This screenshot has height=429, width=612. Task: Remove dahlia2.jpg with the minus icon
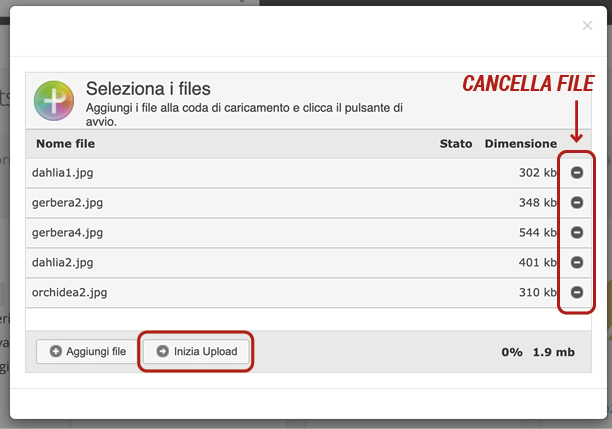click(577, 262)
